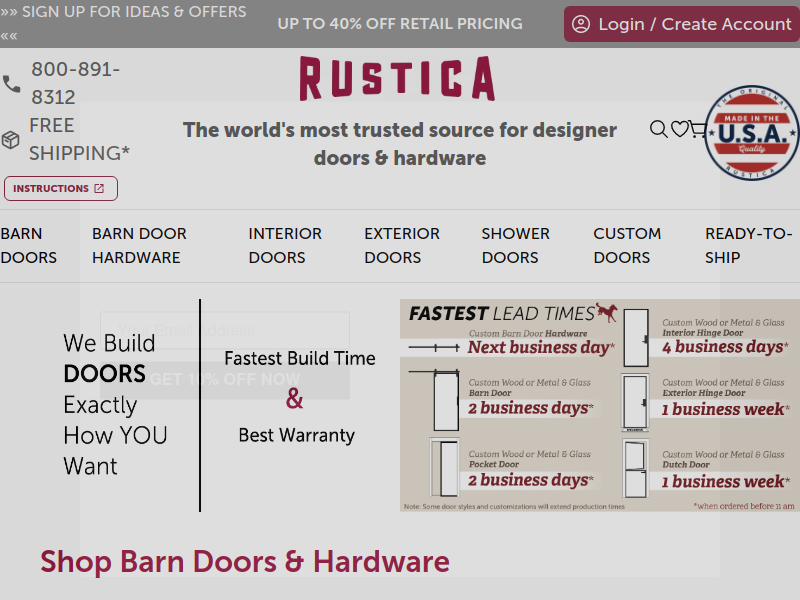
Task: Click the world's most trusted source tagline
Action: pyautogui.click(x=400, y=144)
